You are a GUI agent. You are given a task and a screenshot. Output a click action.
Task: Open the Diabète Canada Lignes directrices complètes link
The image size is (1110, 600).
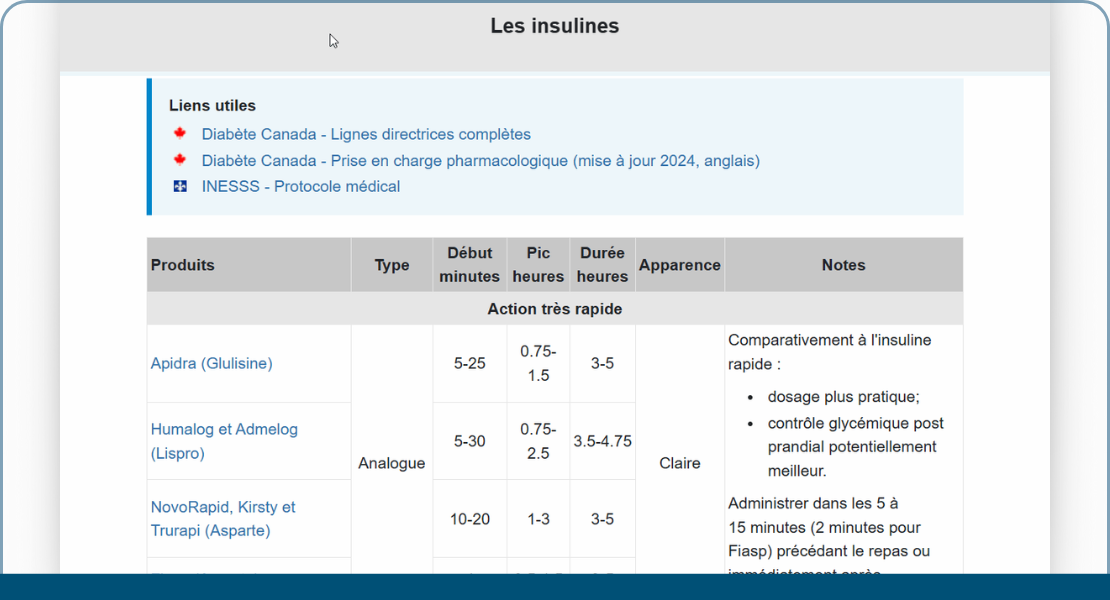[x=367, y=133]
